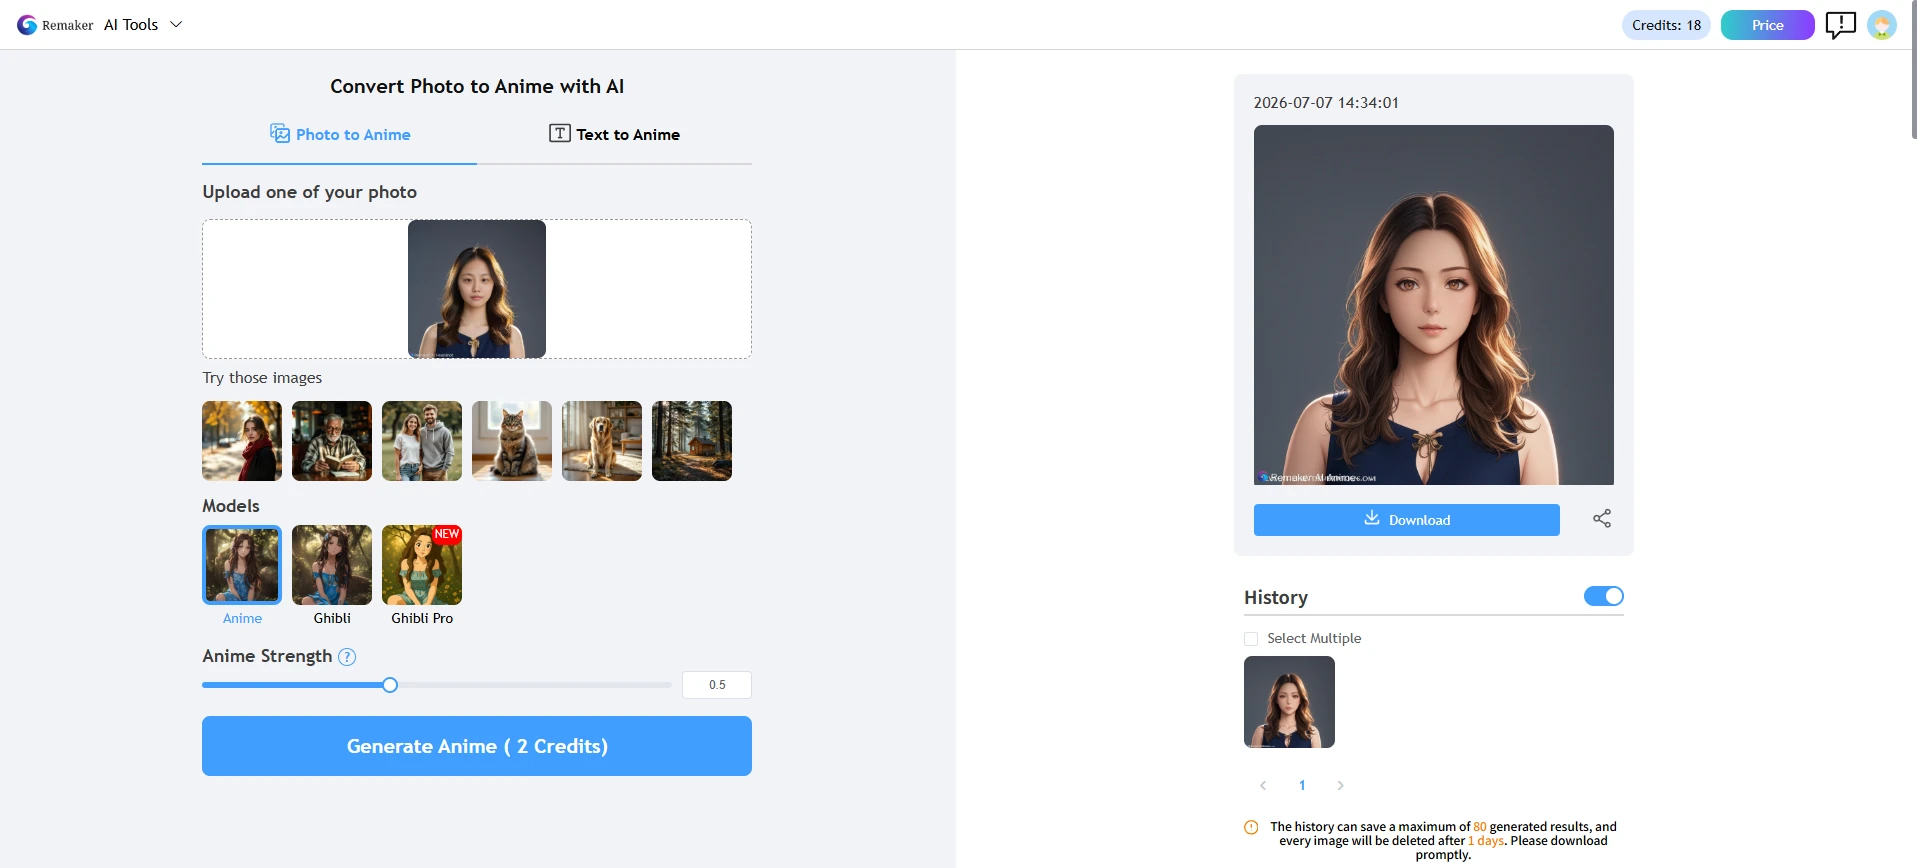Try the cat sample image
Viewport: 1917px width, 868px height.
[x=512, y=441]
